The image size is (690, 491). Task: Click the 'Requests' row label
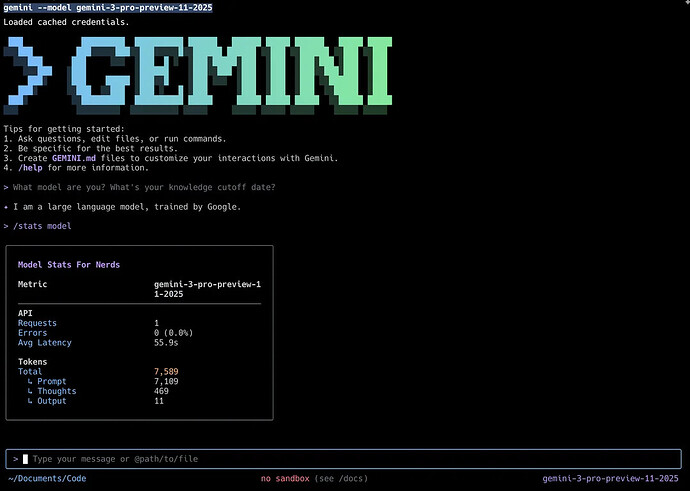tap(37, 323)
